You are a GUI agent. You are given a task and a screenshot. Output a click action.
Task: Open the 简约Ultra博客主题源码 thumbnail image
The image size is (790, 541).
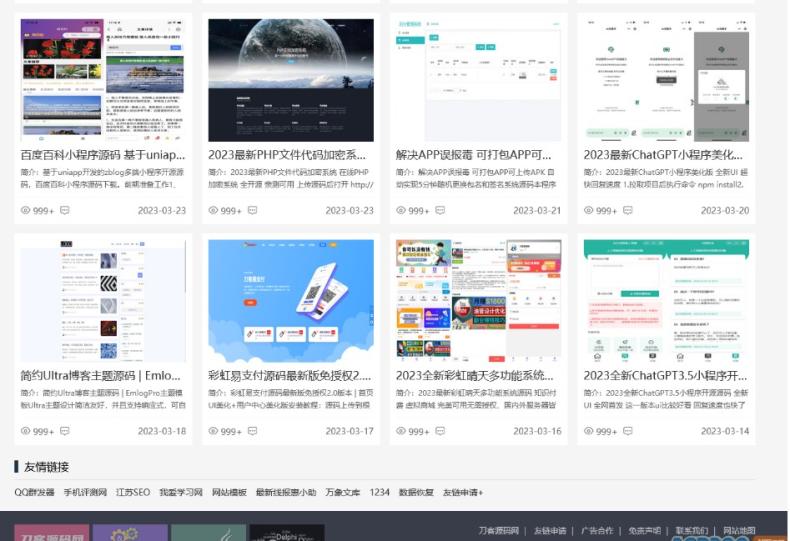pos(102,300)
